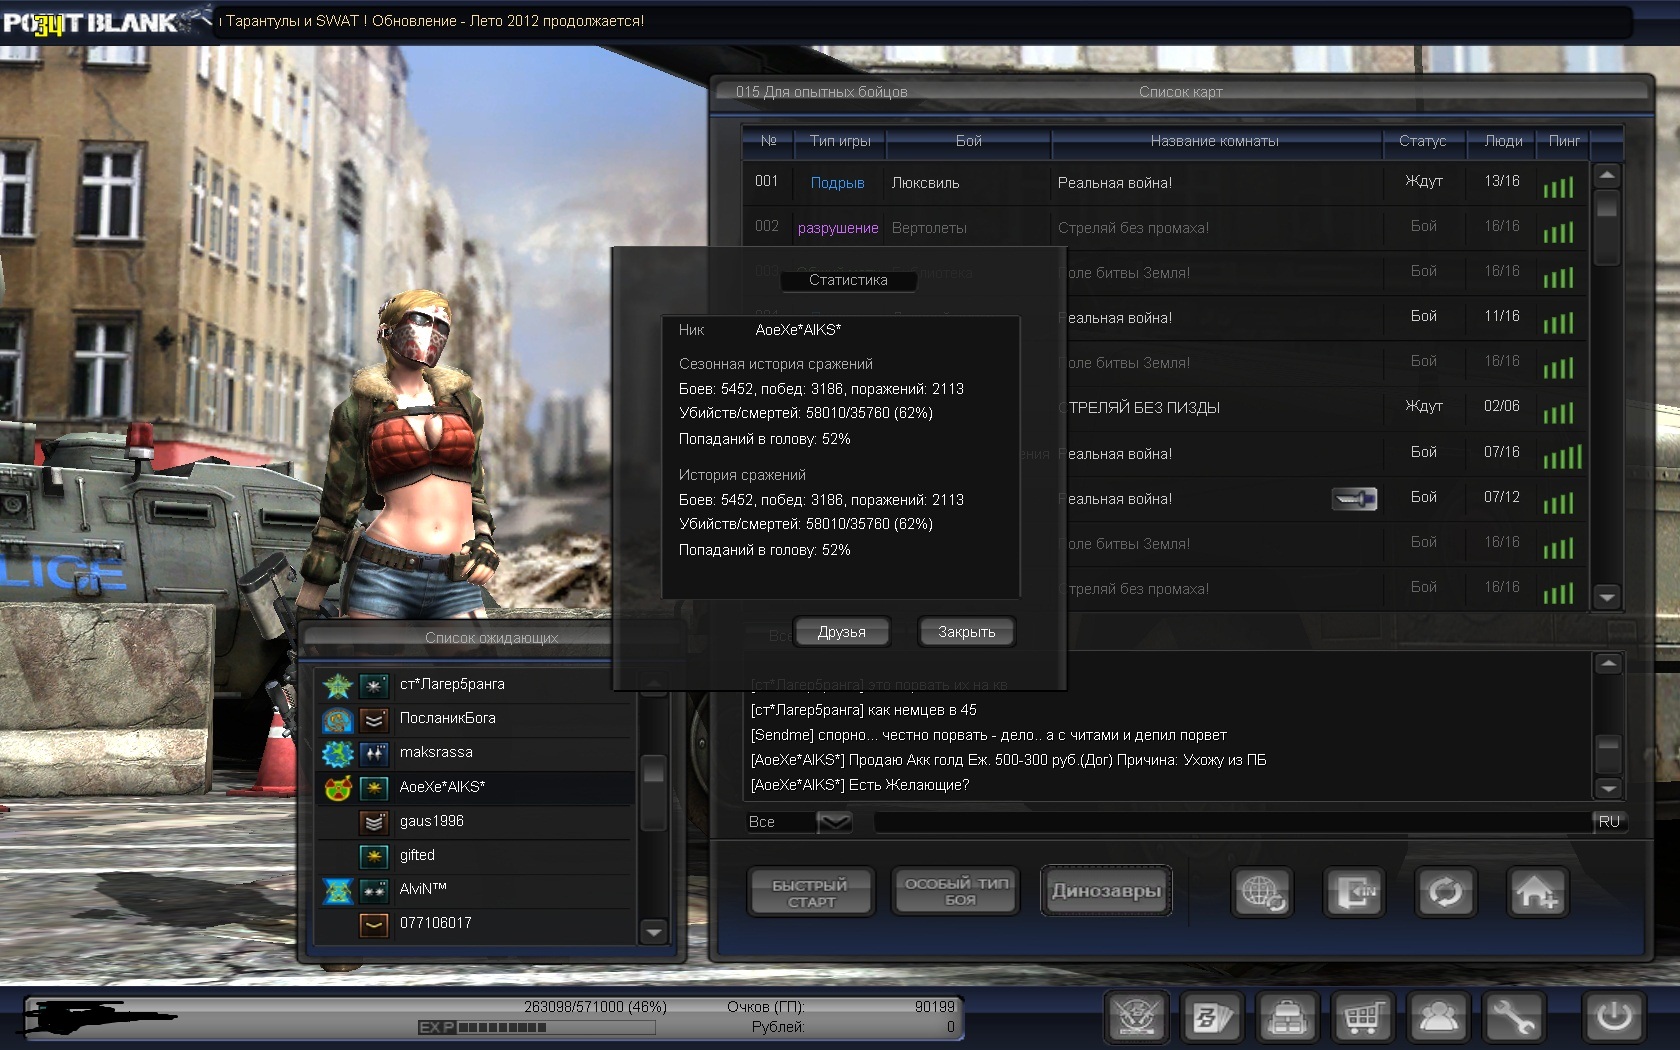This screenshot has height=1050, width=1680.
Task: Sort rooms by Тип игры column
Action: coord(839,141)
